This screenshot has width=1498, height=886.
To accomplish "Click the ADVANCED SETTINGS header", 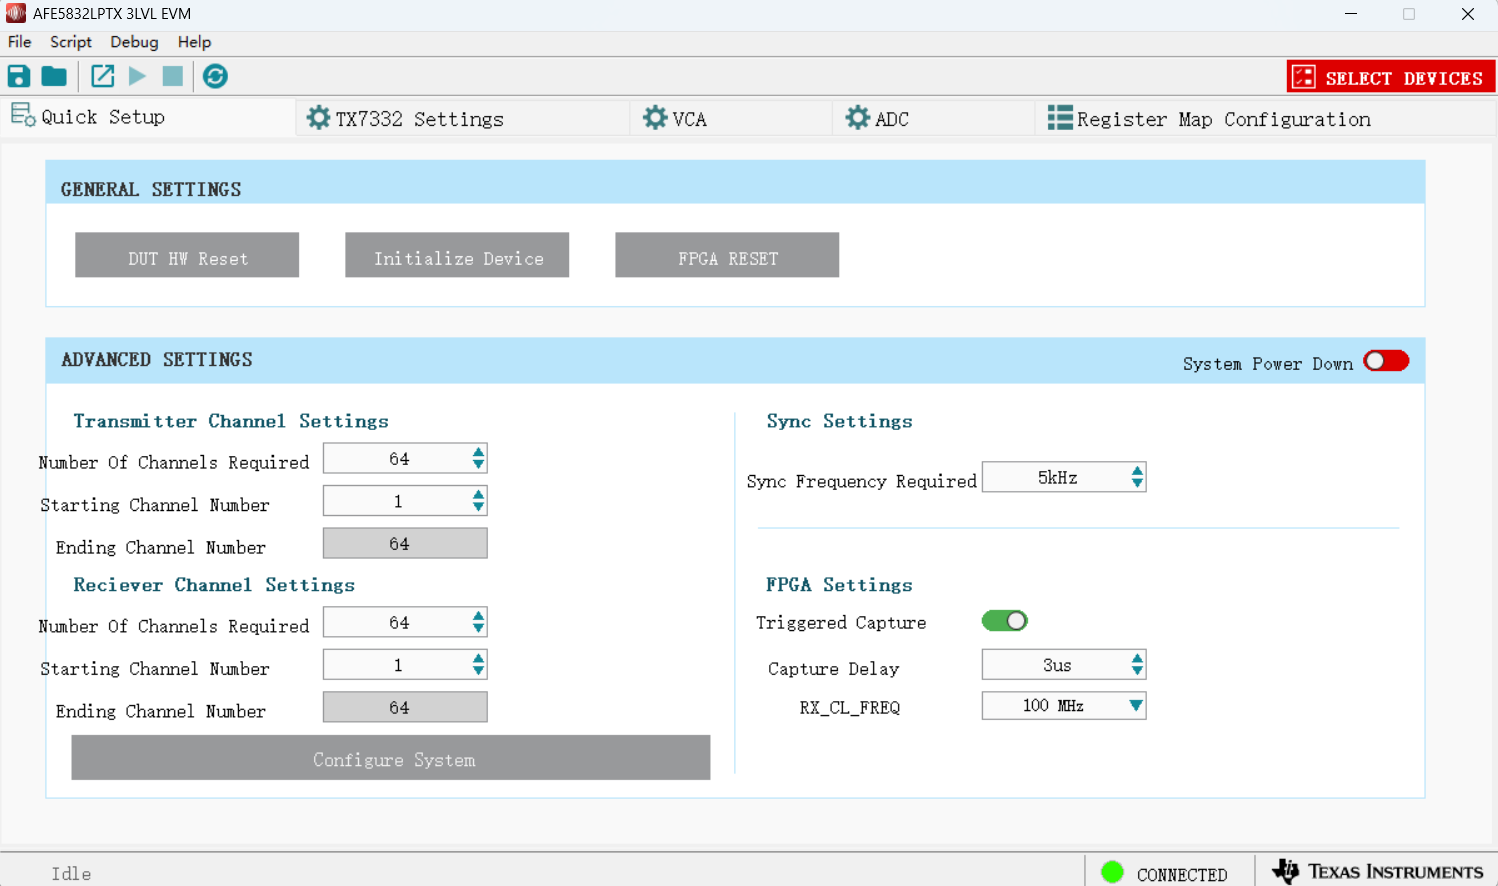I will tap(157, 359).
